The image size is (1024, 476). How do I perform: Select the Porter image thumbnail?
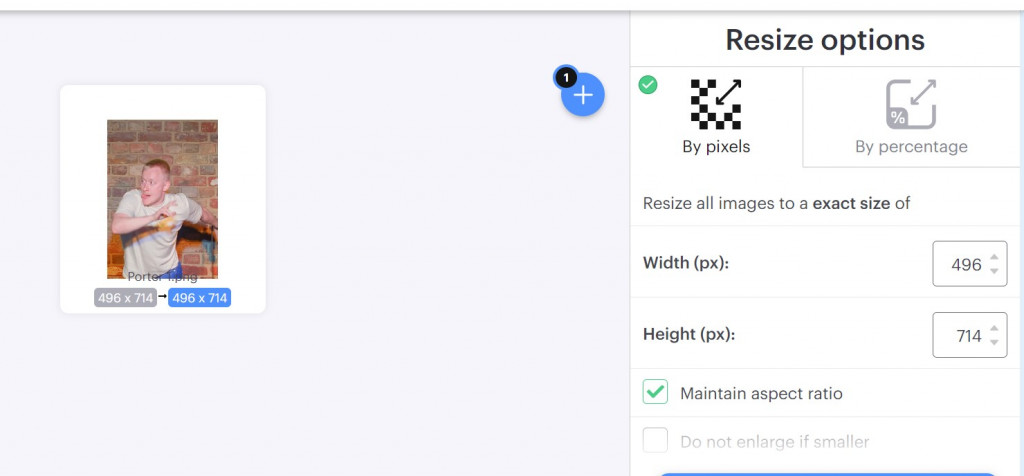[163, 199]
